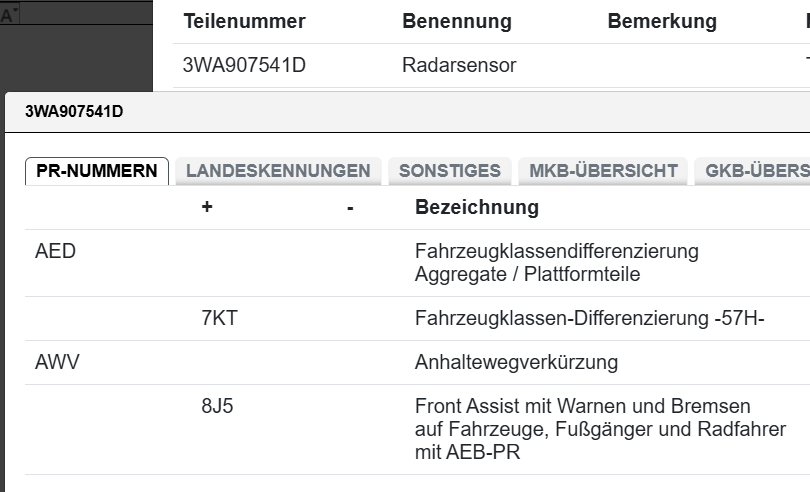Screen dimensions: 810x492
Task: Select part number 3WA907541D in the table
Action: [244, 66]
